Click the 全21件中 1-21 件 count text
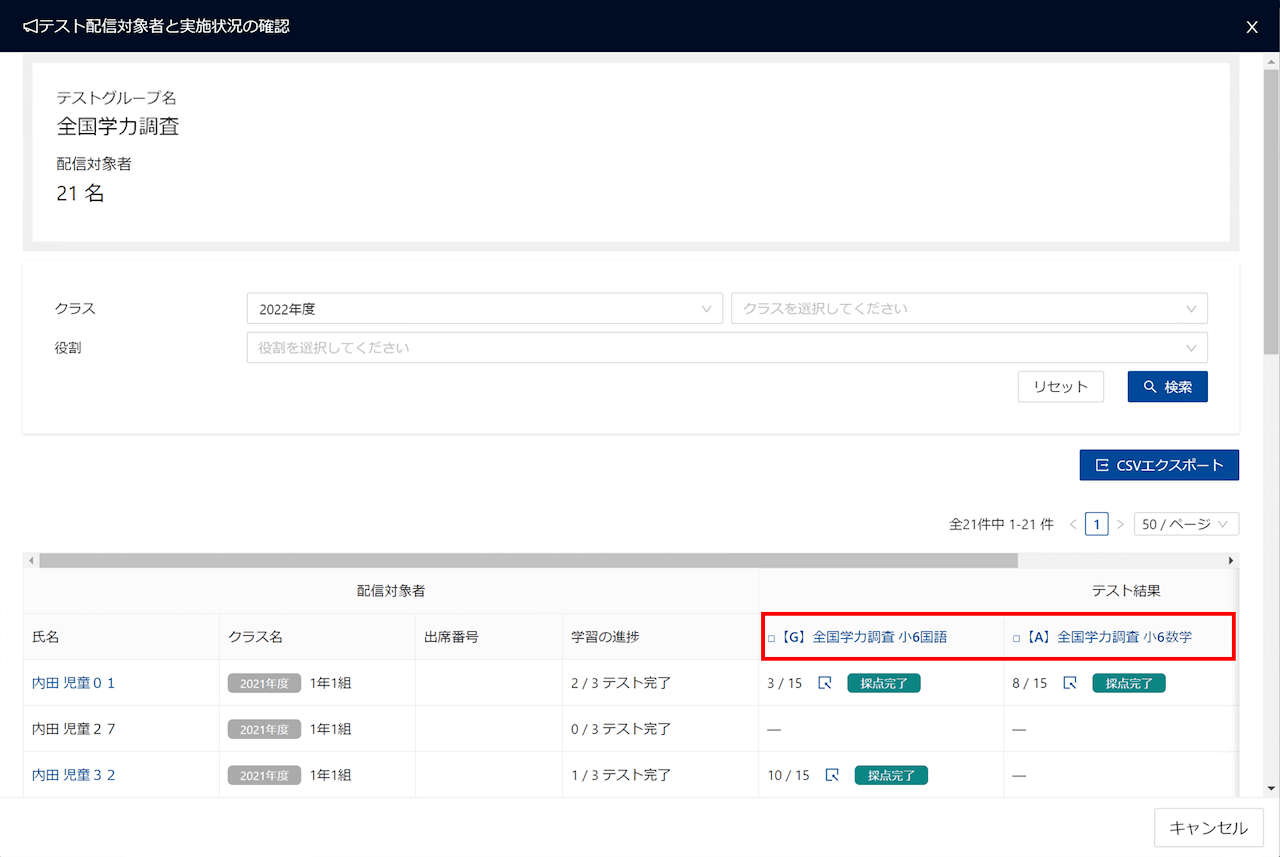1280x857 pixels. tap(1001, 524)
